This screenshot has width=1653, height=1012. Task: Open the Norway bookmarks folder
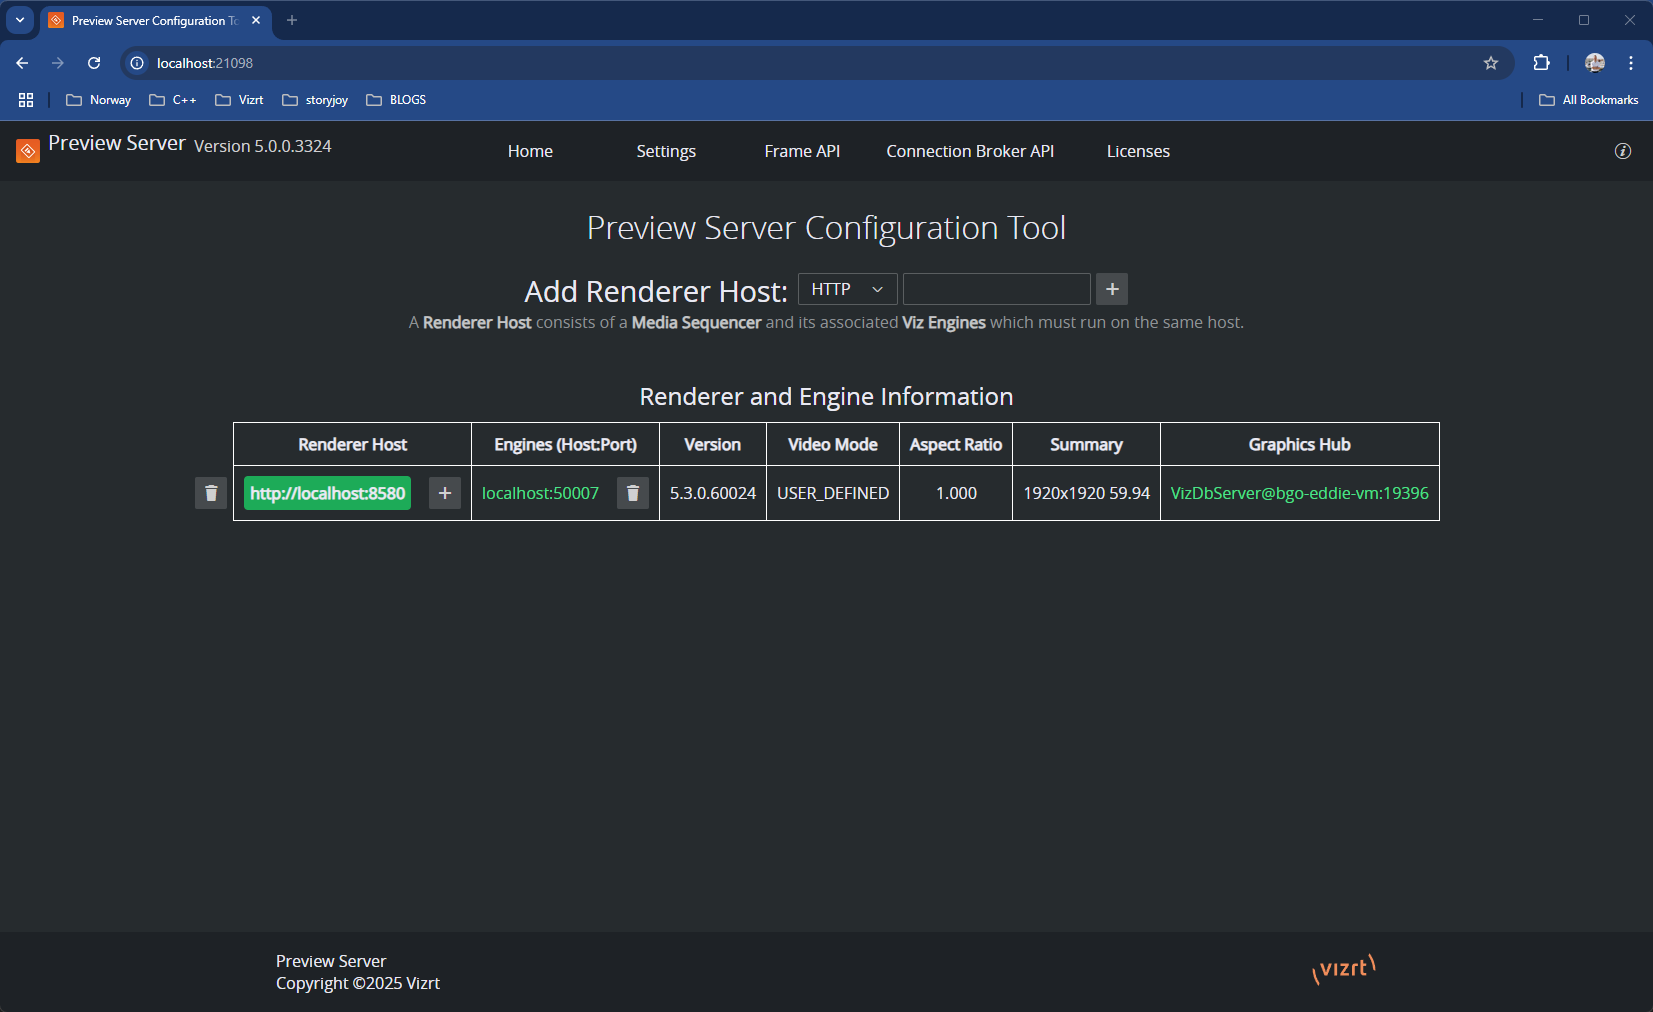click(98, 100)
